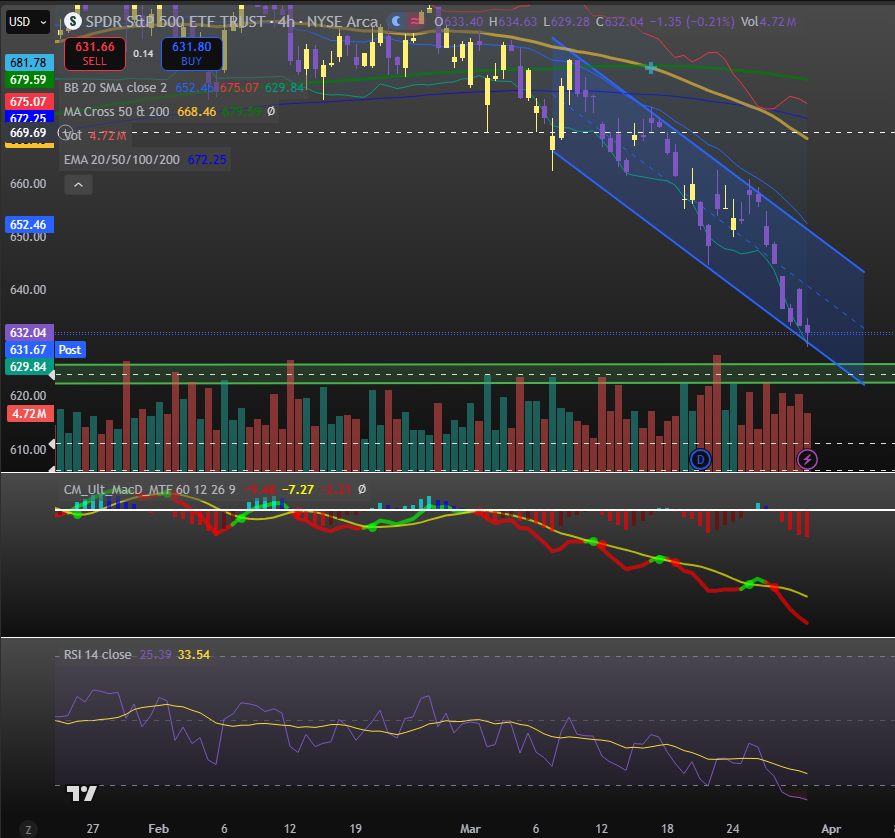Click the purple 632.04 last price label
This screenshot has height=838, width=895.
coord(29,333)
